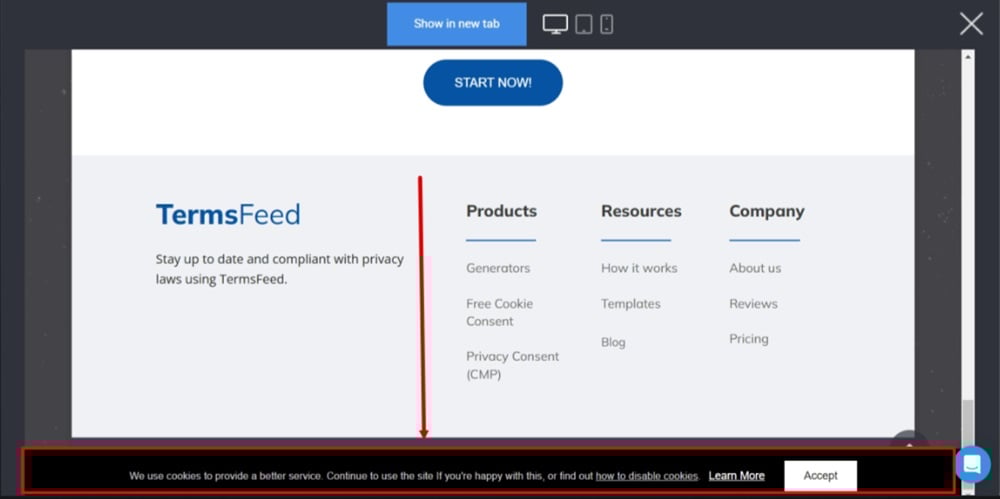Screen dimensions: 1000x499
Task: Open Templates footer link
Action: click(x=631, y=304)
